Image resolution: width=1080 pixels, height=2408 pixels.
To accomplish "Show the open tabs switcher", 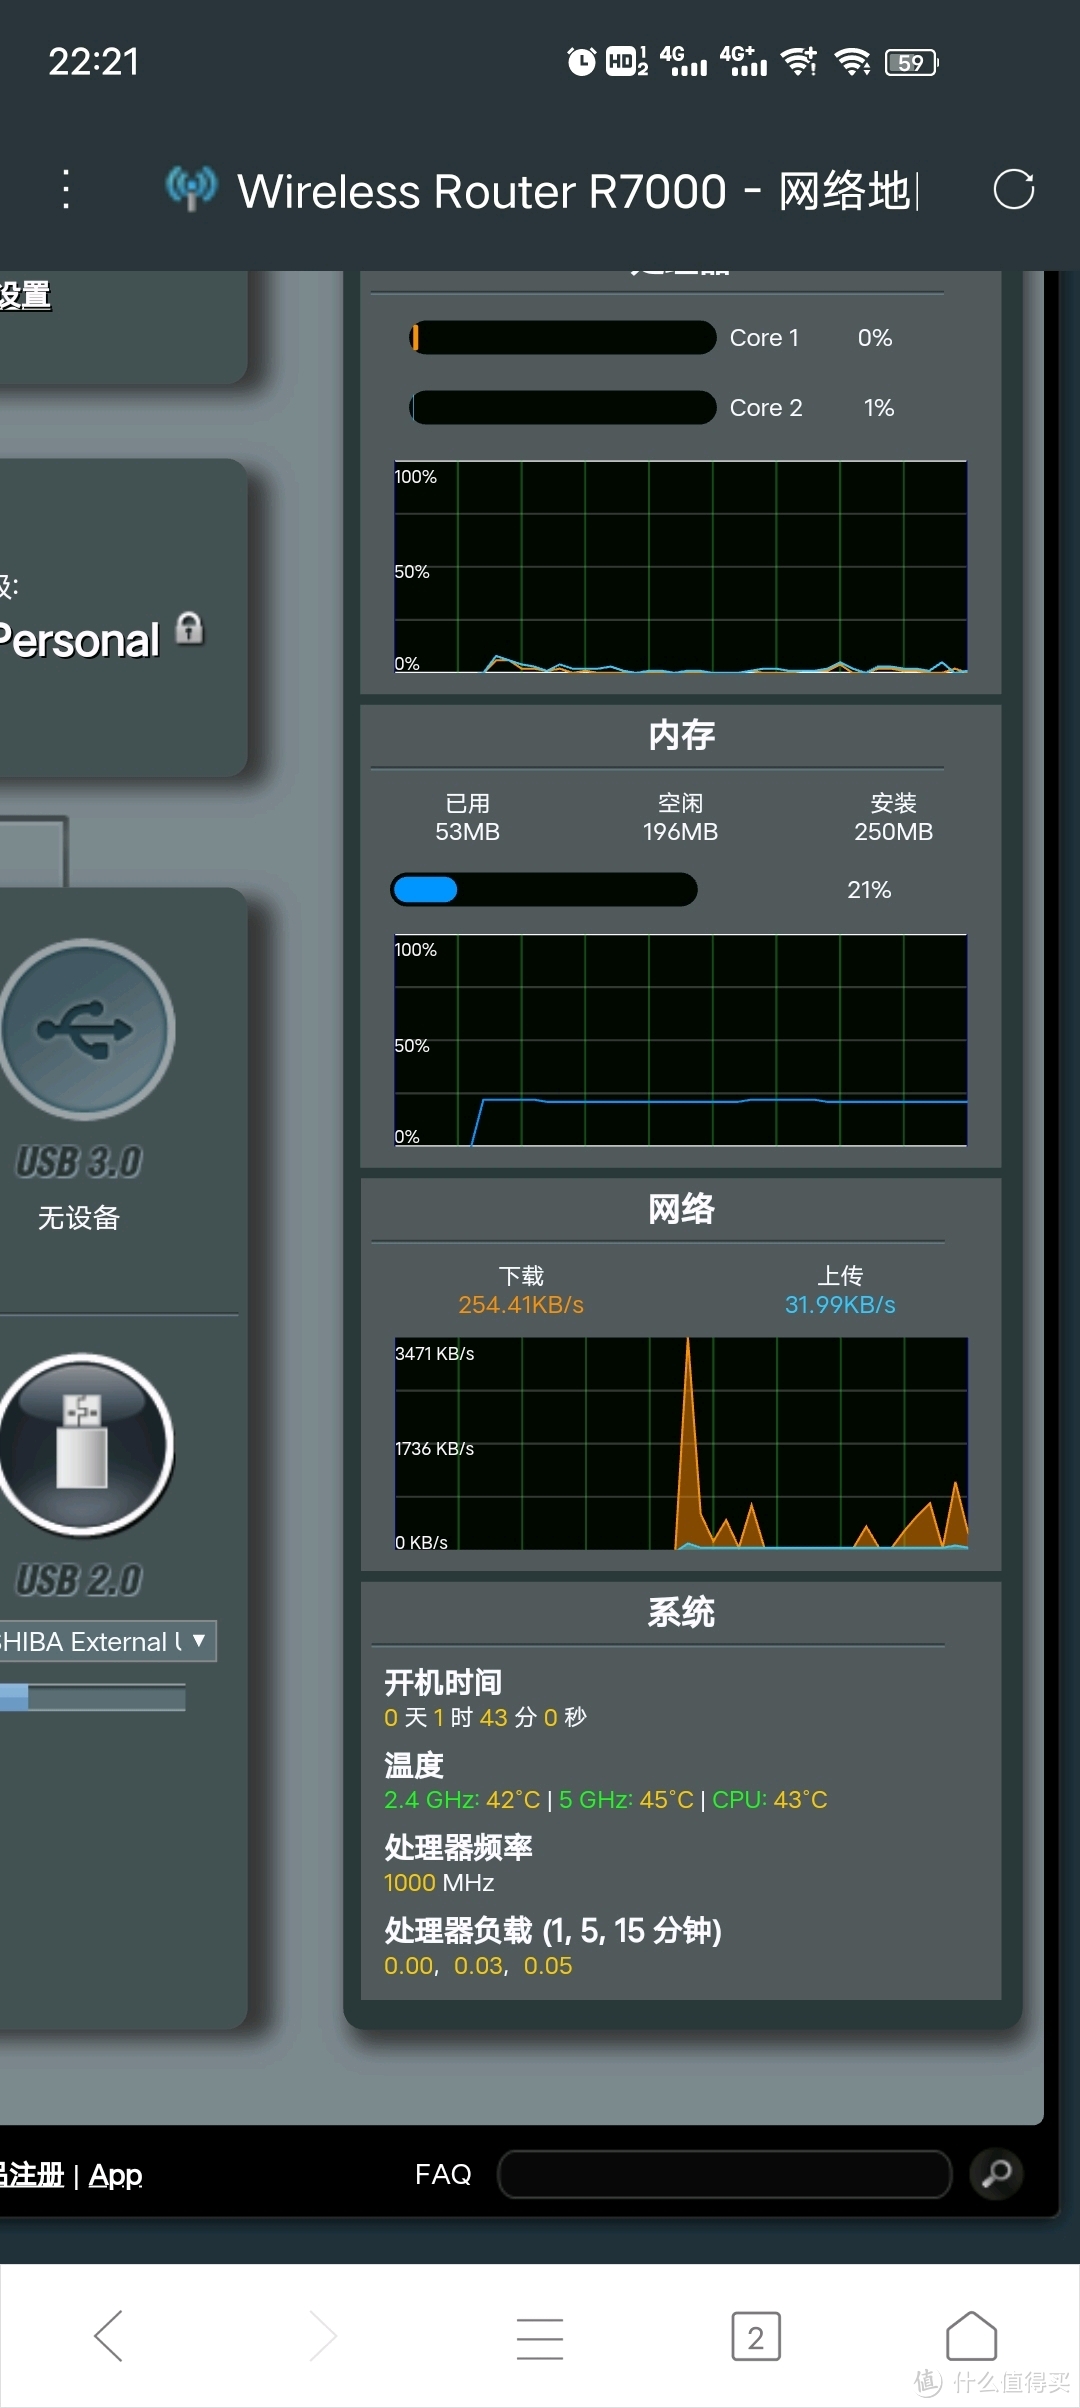I will click(756, 2336).
